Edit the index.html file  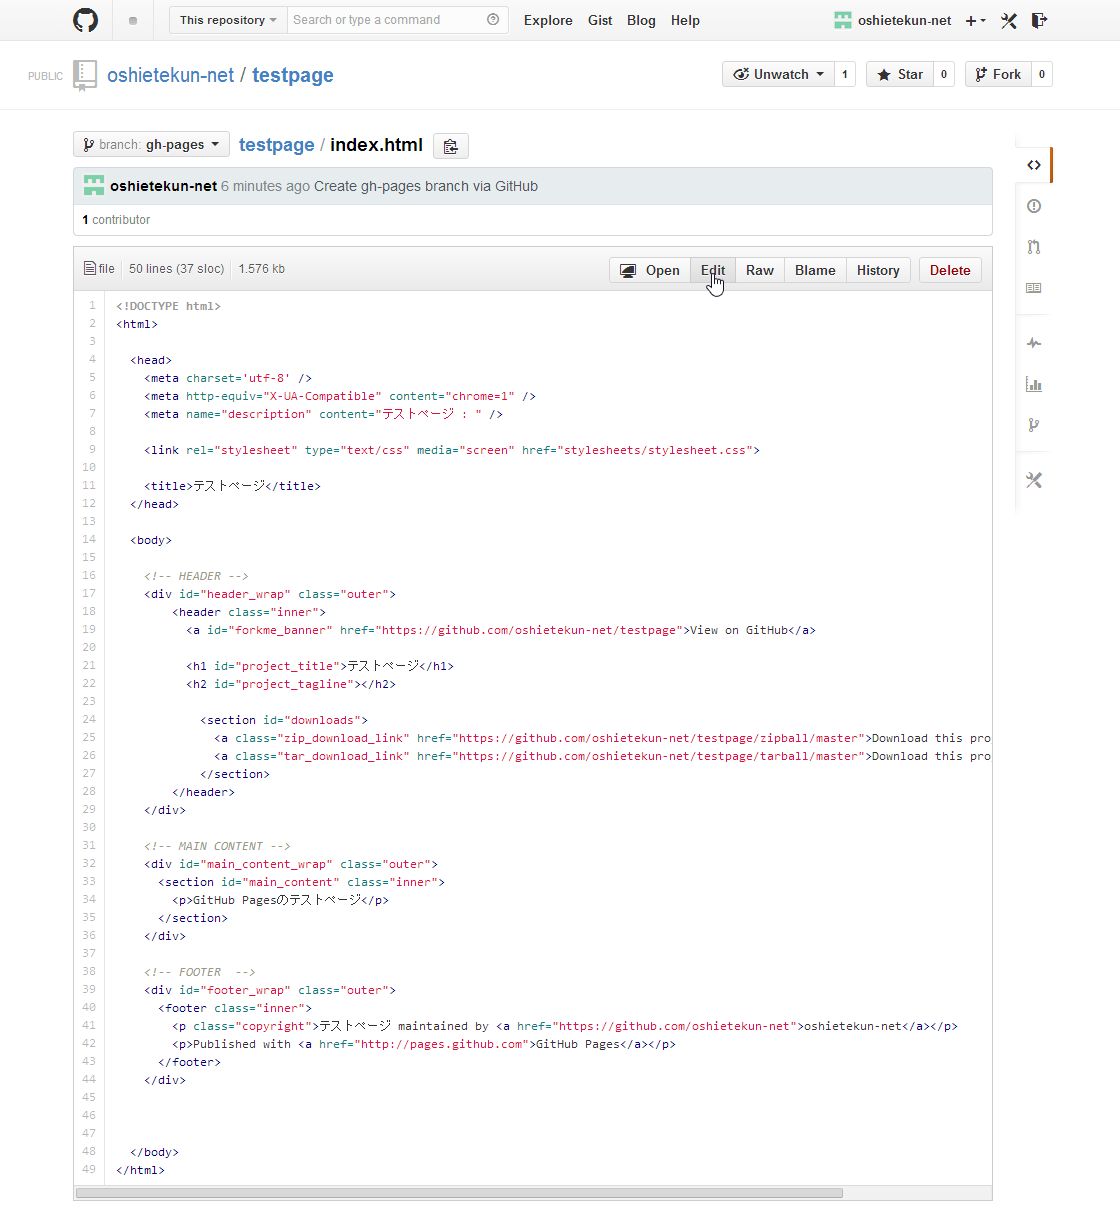coord(713,270)
